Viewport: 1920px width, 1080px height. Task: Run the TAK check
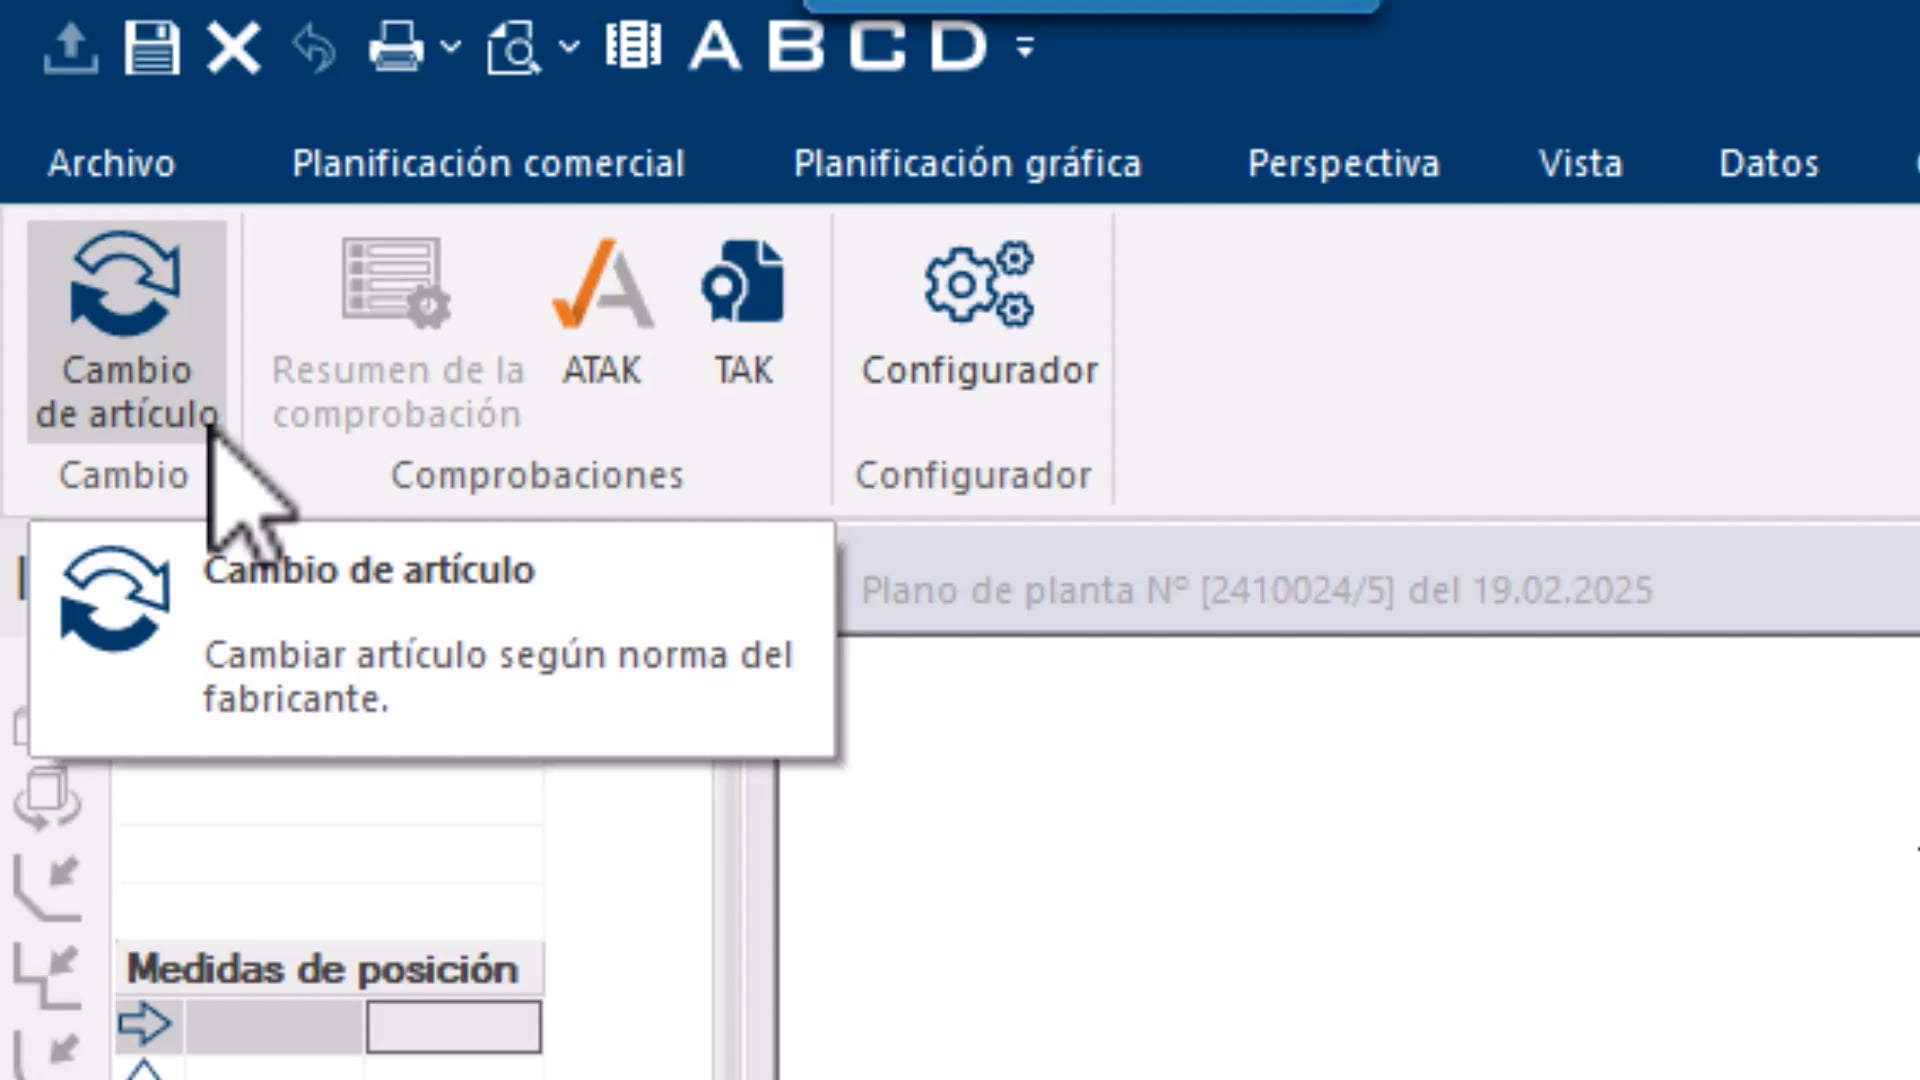[743, 312]
